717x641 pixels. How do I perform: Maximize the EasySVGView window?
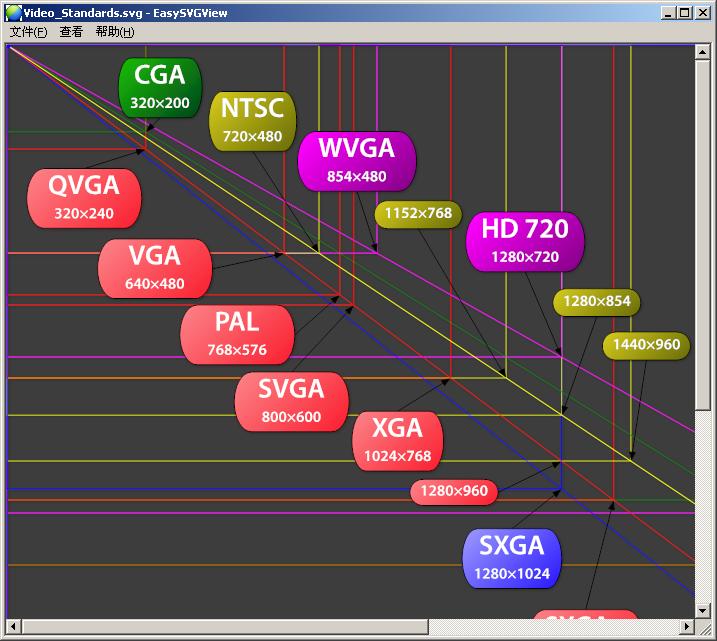tap(684, 12)
